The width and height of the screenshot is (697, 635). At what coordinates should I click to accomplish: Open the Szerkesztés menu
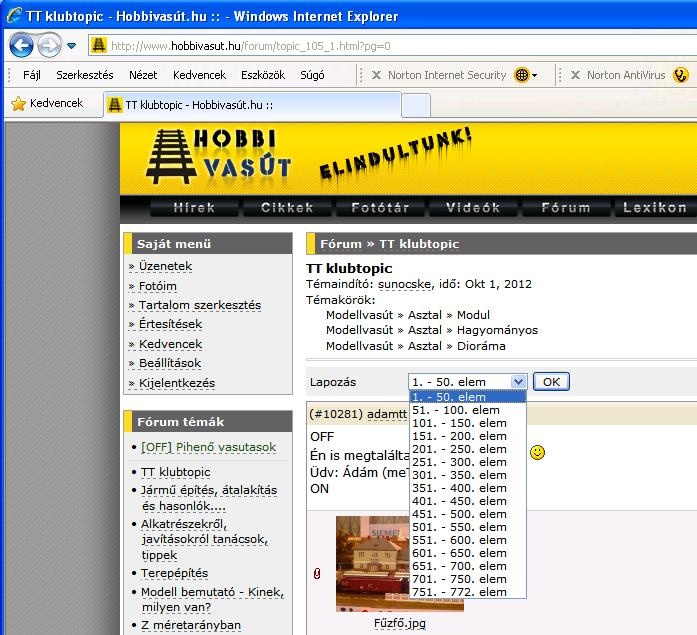point(84,75)
